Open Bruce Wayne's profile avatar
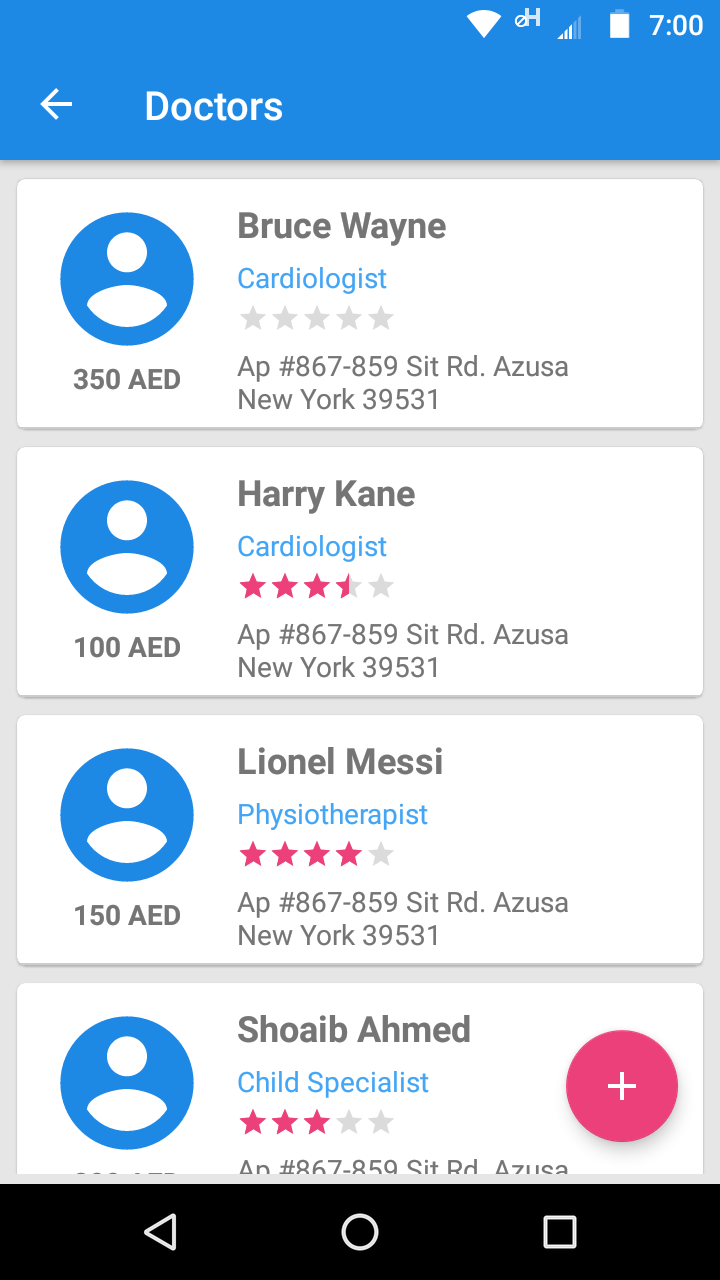The image size is (720, 1280). pyautogui.click(x=127, y=279)
